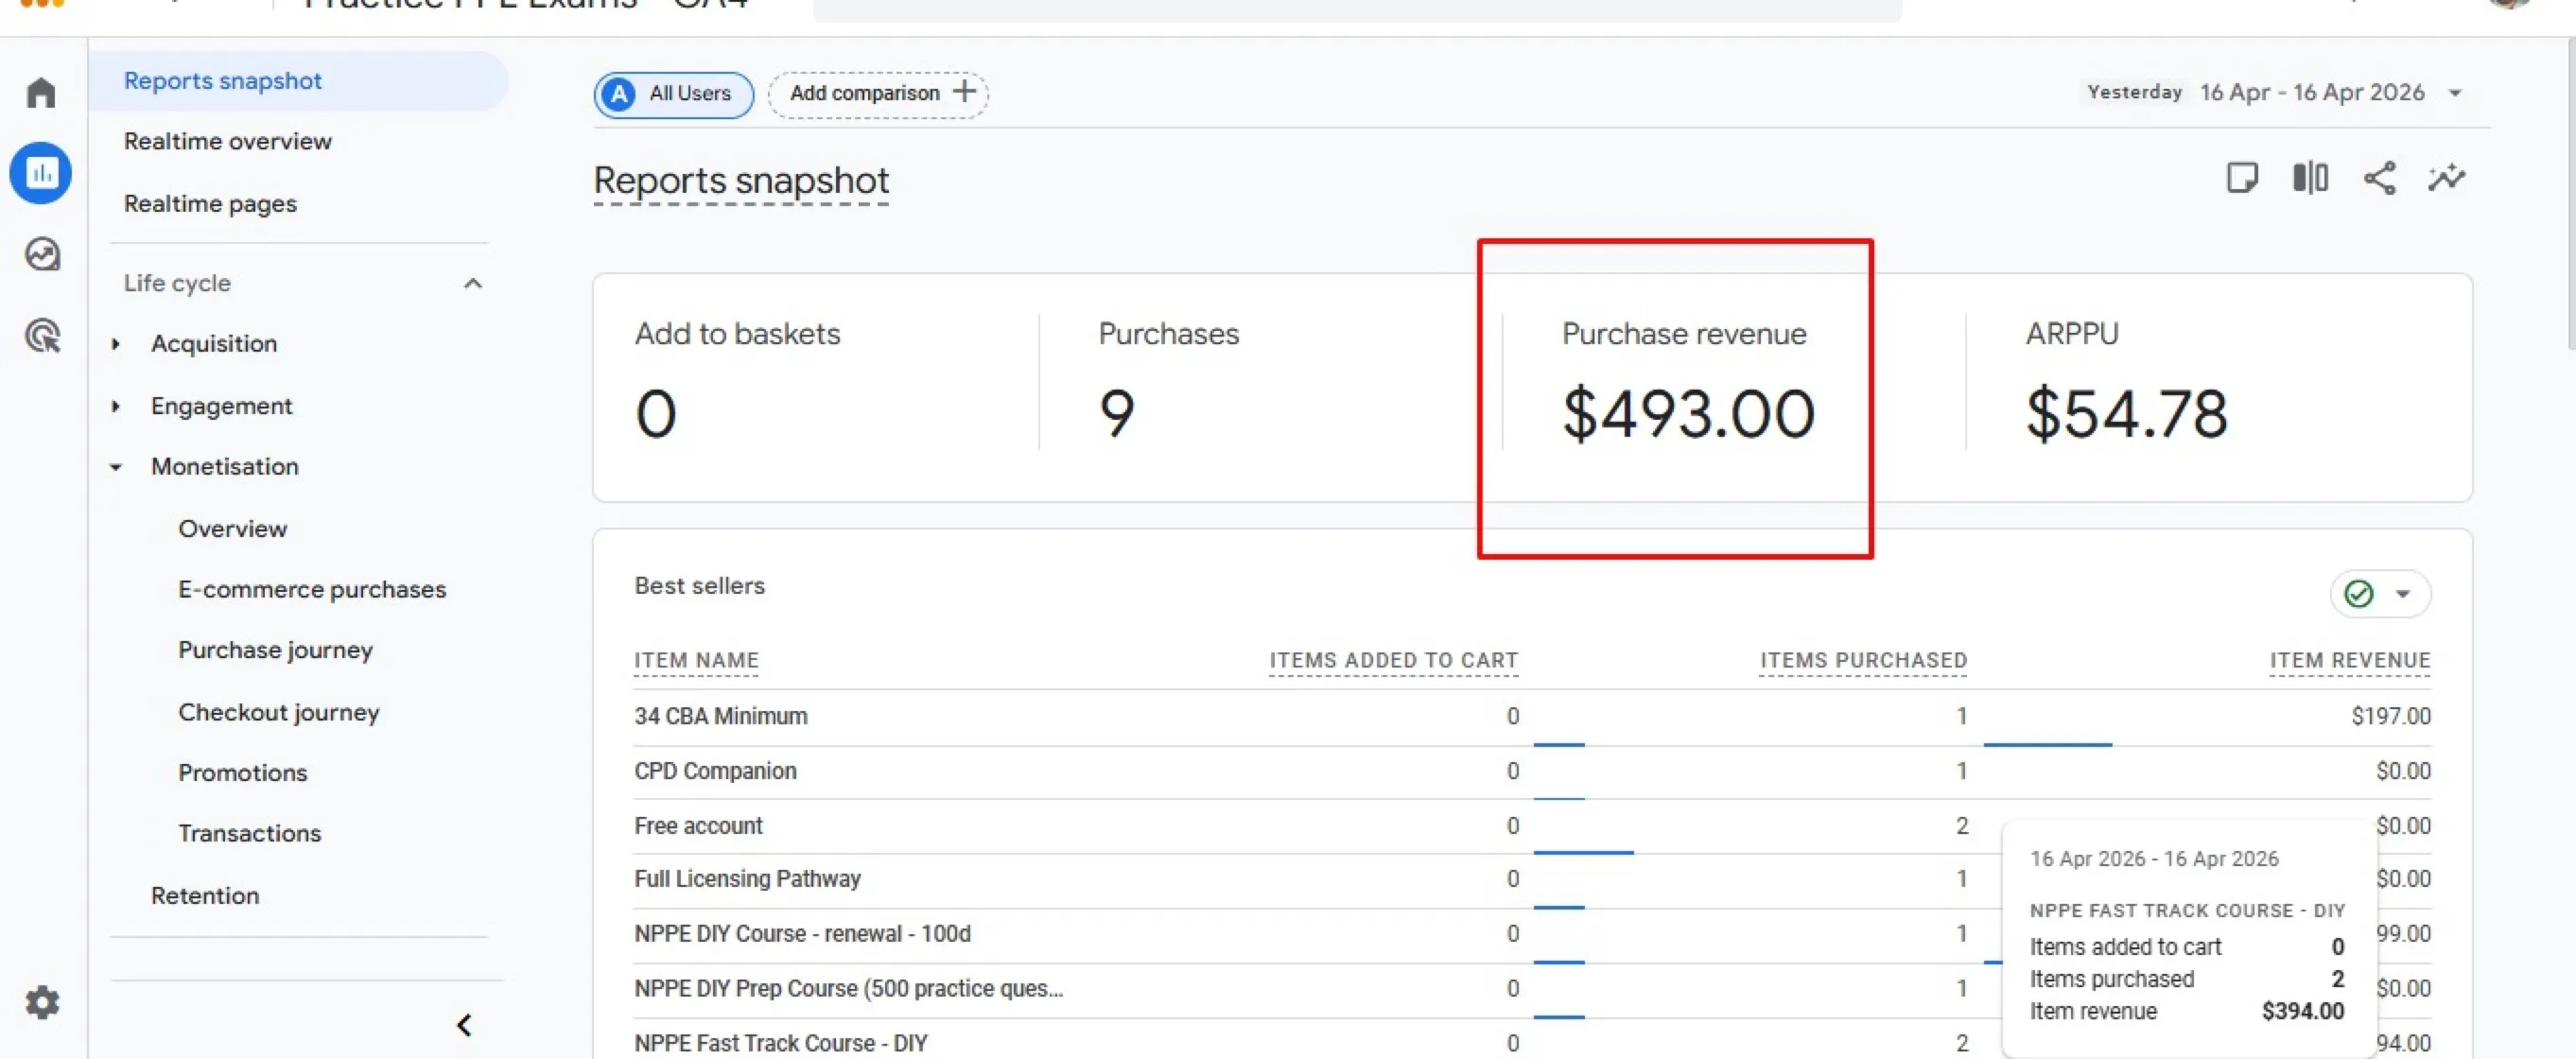The width and height of the screenshot is (2576, 1059).
Task: Collapse the sidebar with the left chevron
Action: [x=464, y=1025]
